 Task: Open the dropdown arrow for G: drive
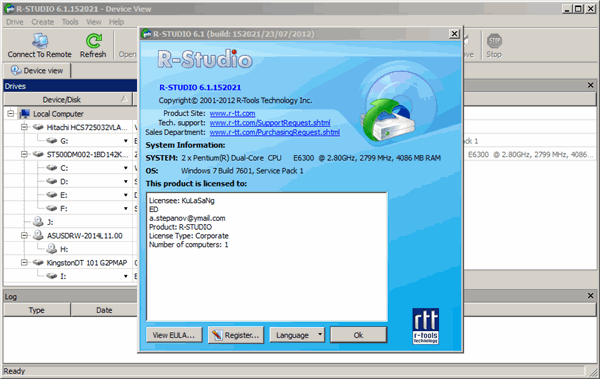[126, 141]
